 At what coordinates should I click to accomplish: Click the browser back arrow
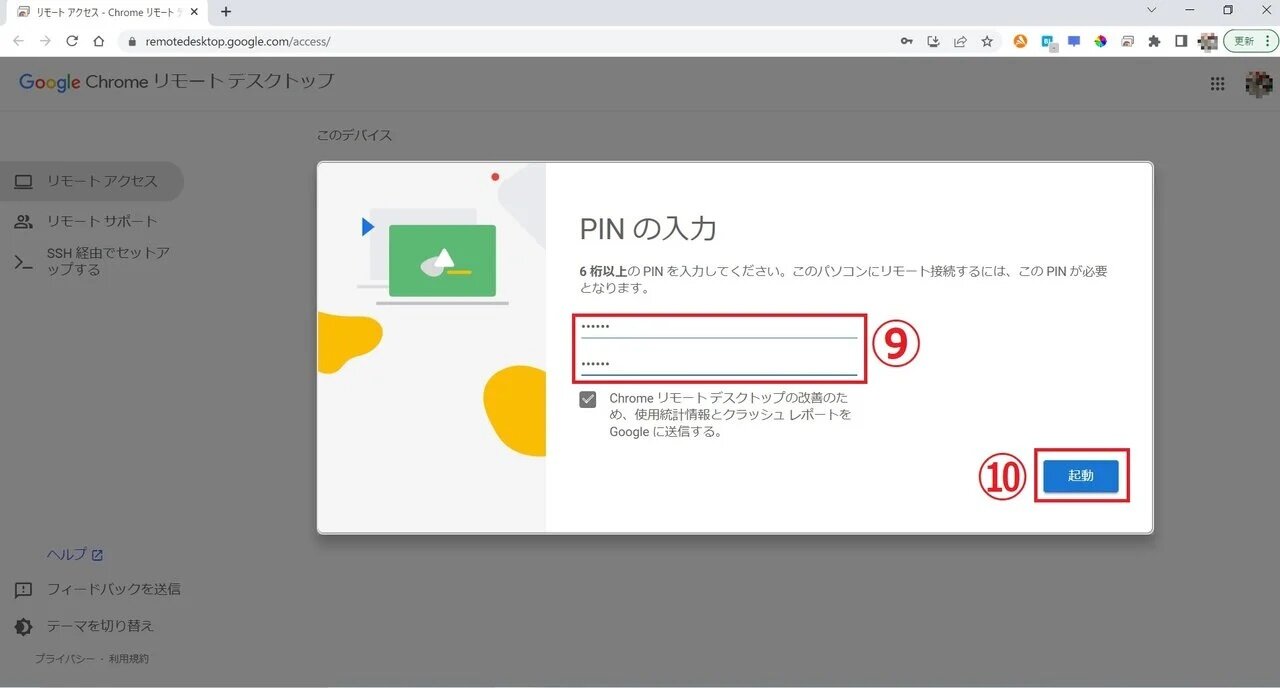point(18,41)
